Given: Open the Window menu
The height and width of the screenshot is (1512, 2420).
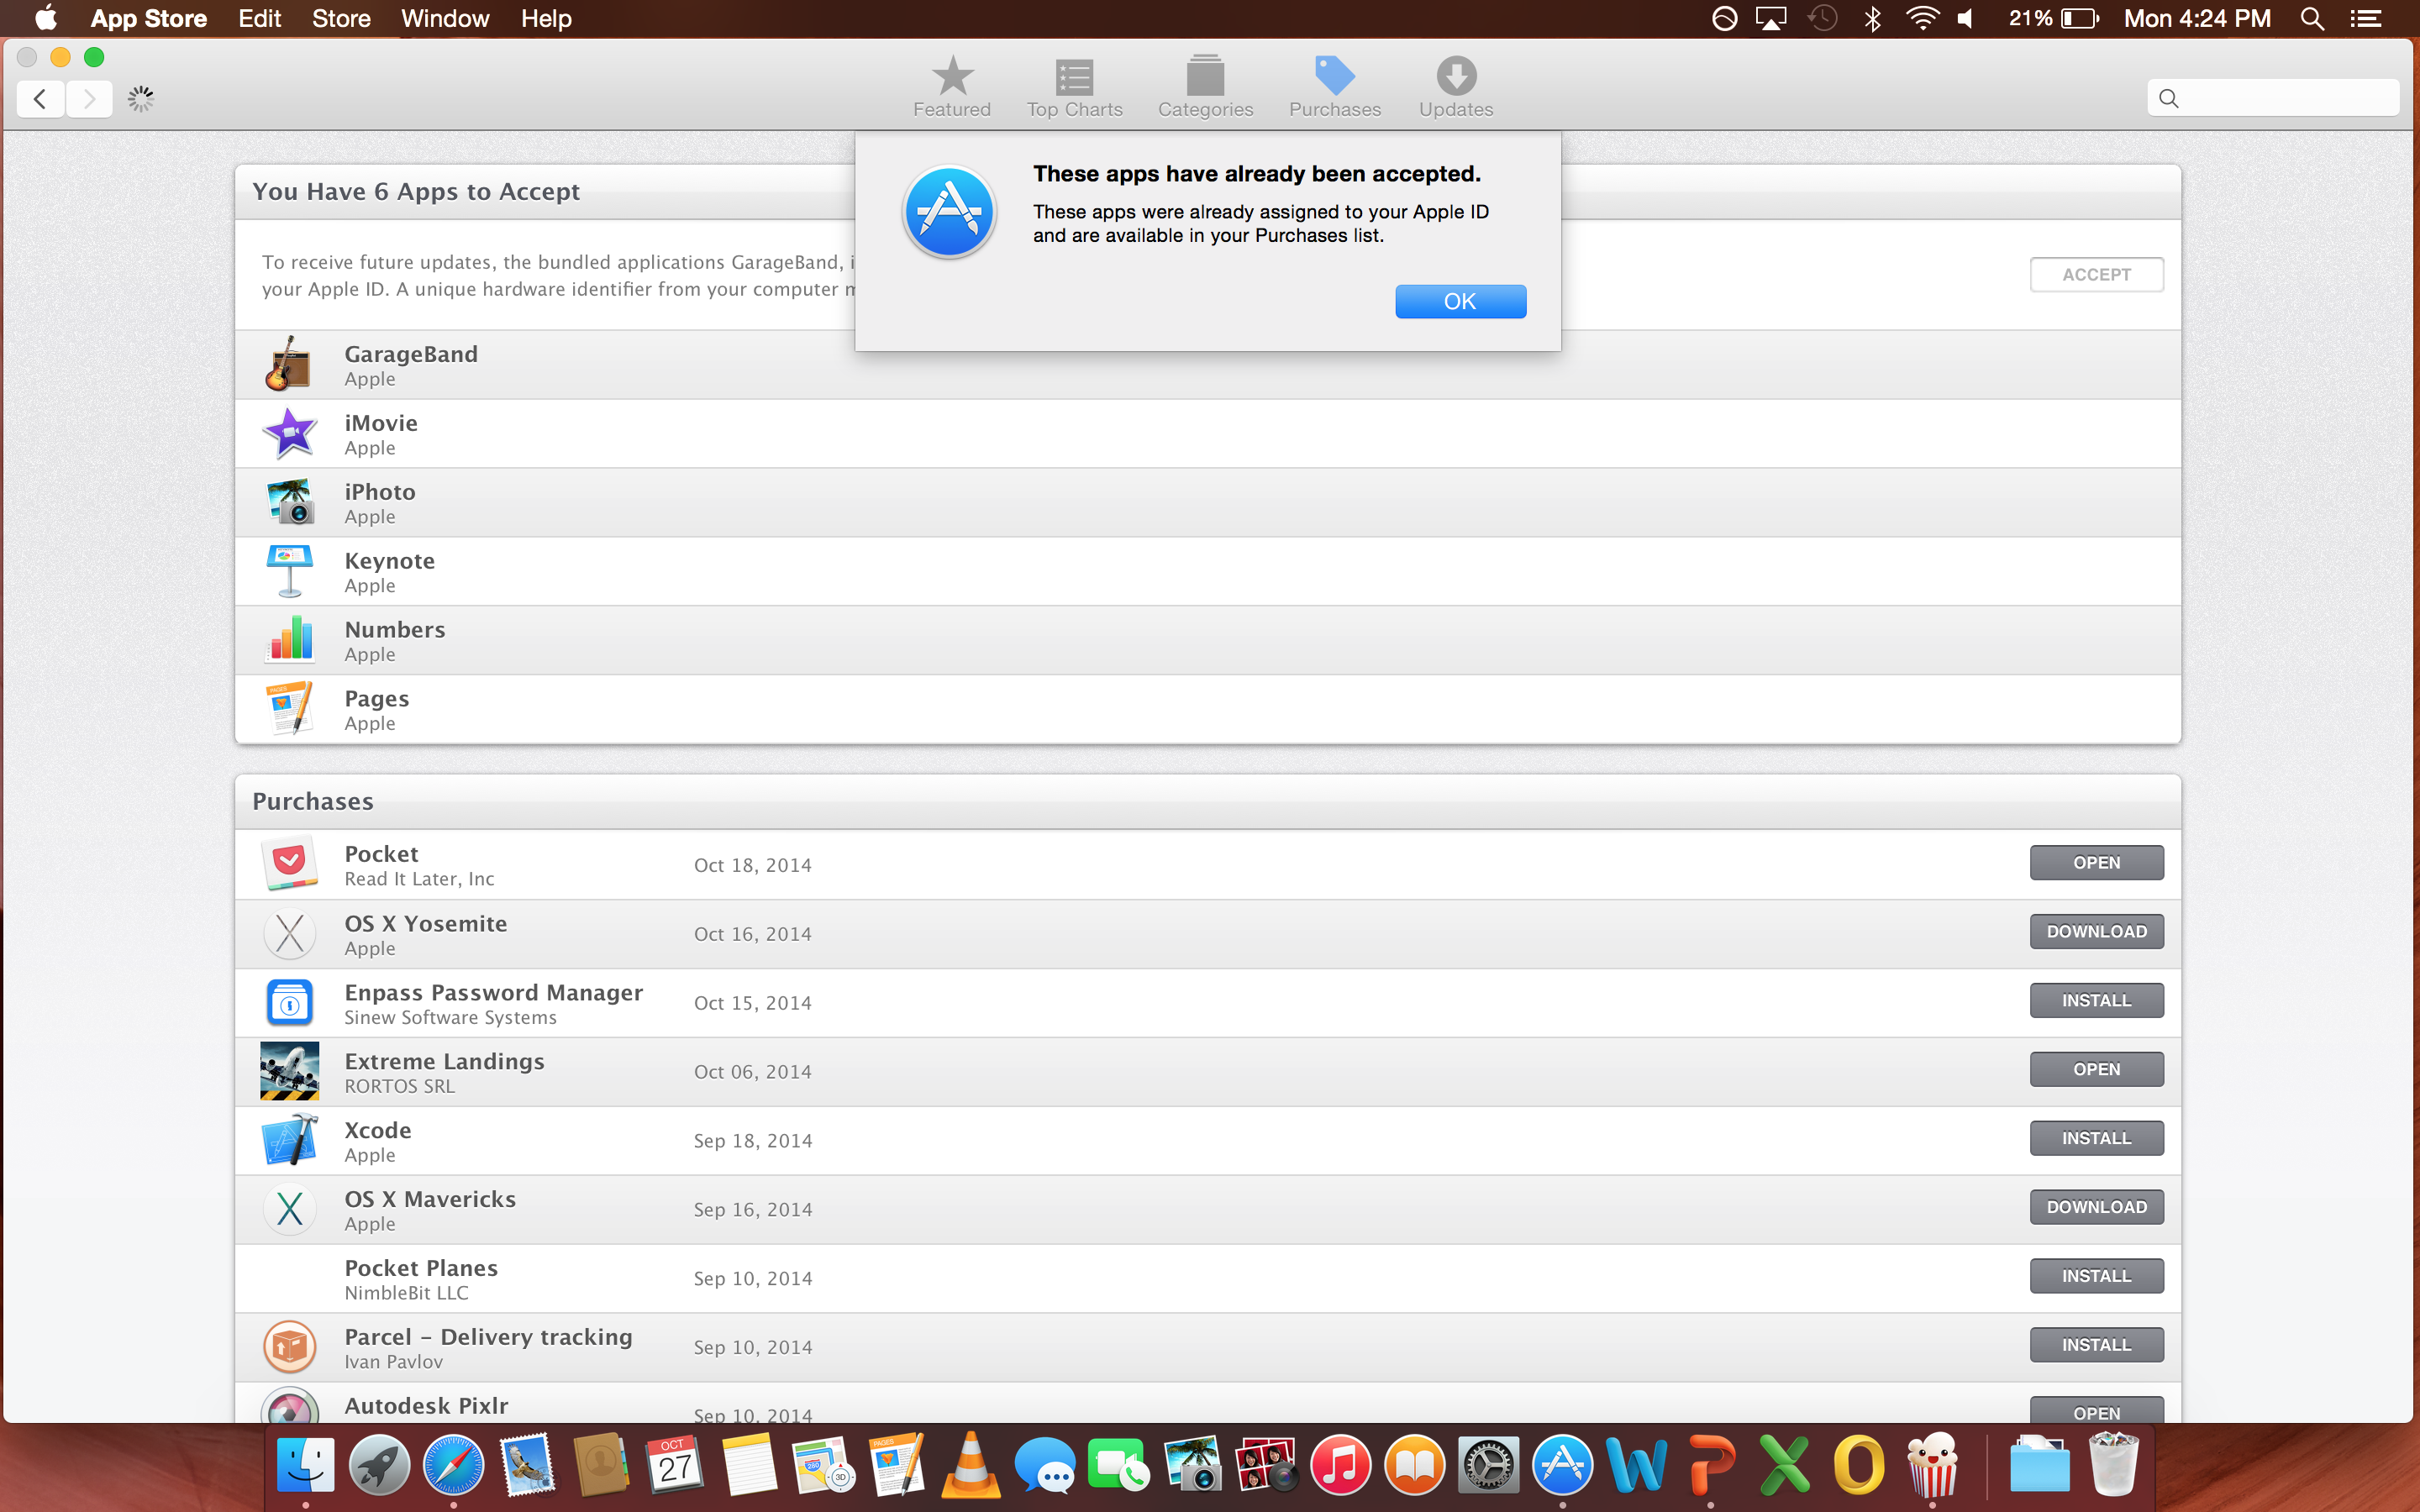Looking at the screenshot, I should click(445, 18).
